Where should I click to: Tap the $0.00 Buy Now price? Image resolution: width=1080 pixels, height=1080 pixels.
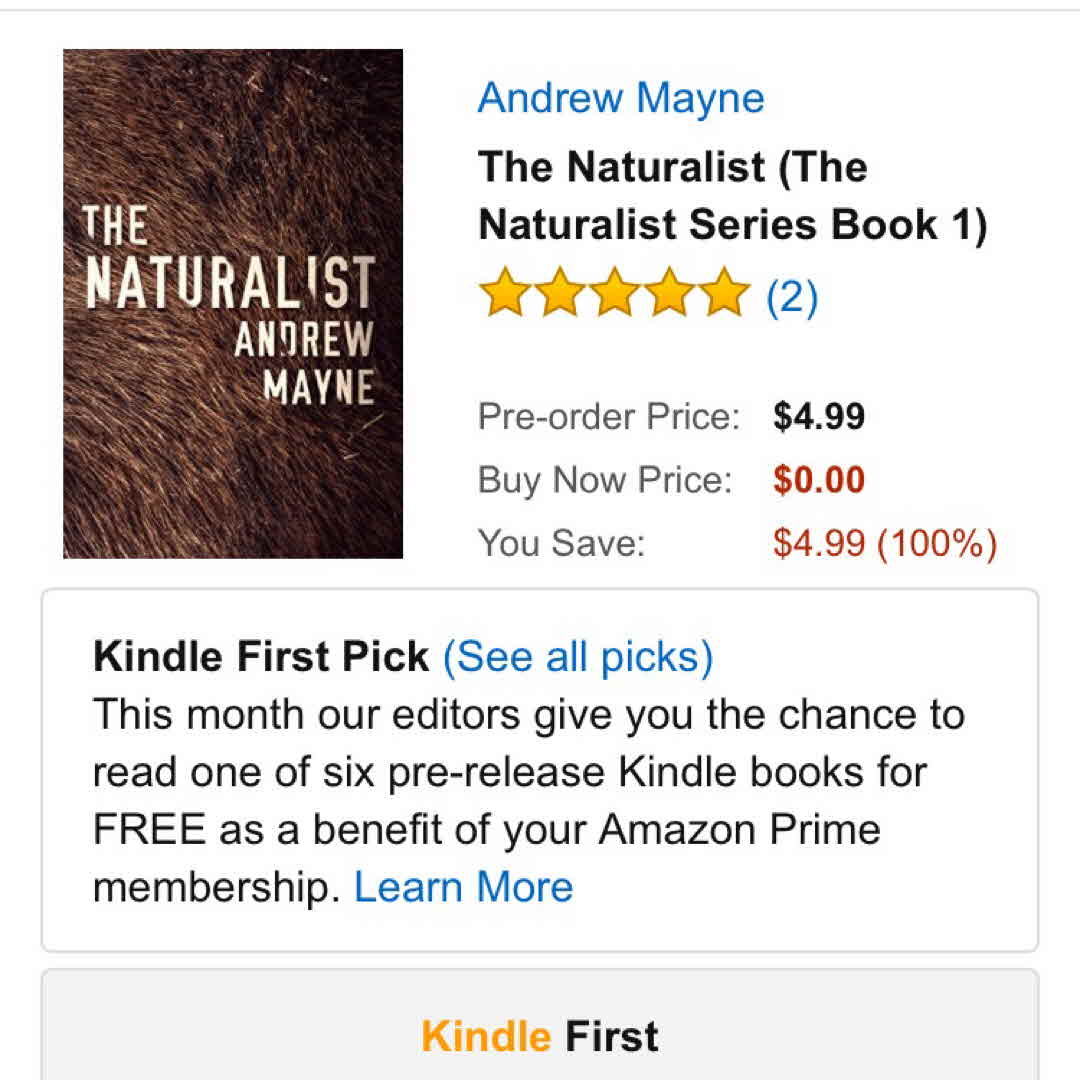click(819, 480)
